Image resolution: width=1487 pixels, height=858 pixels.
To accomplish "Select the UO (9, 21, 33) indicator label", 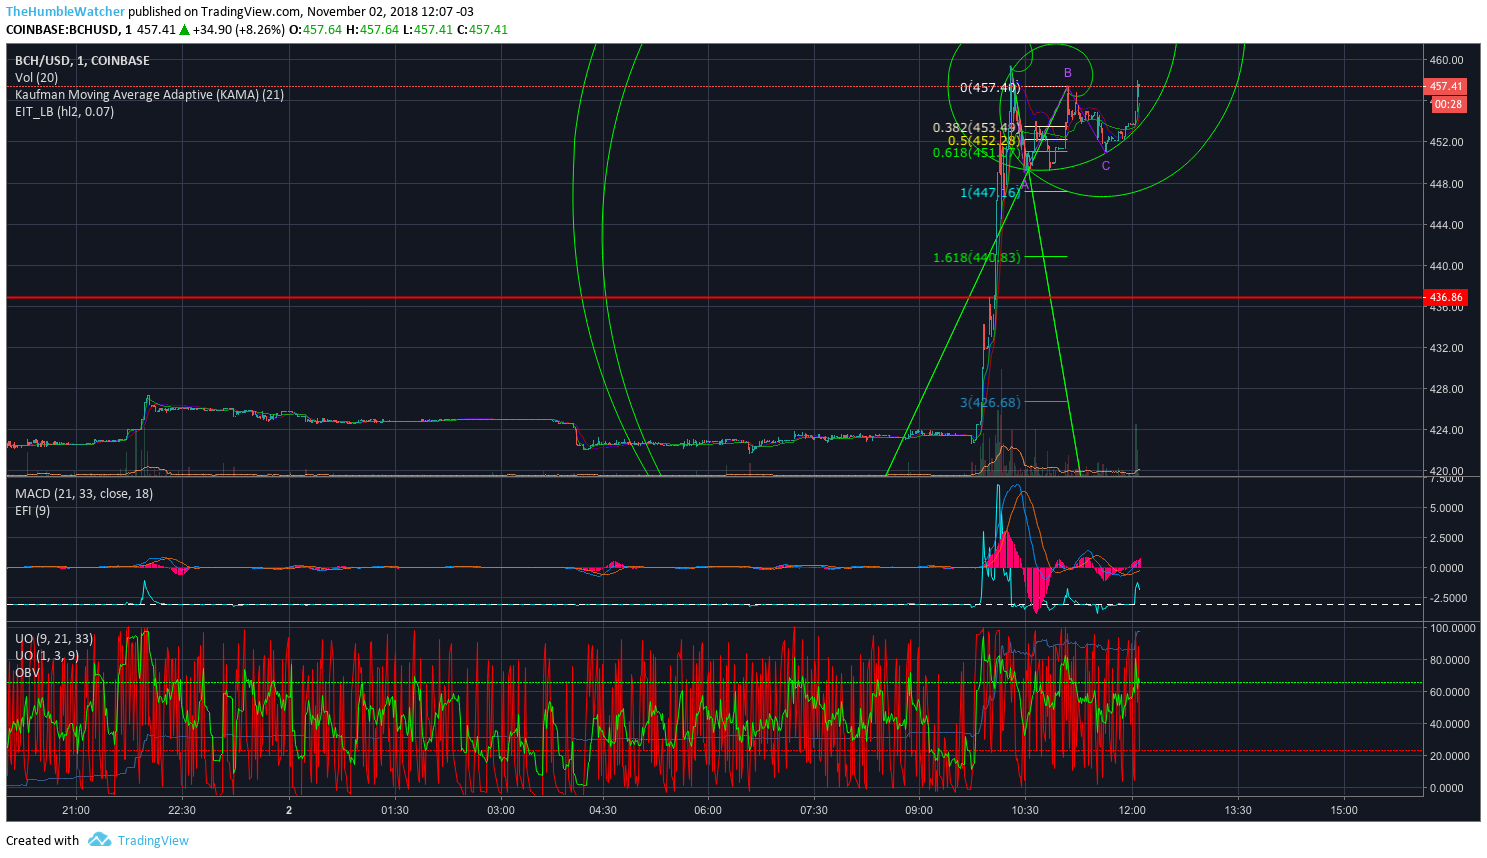I will [54, 638].
